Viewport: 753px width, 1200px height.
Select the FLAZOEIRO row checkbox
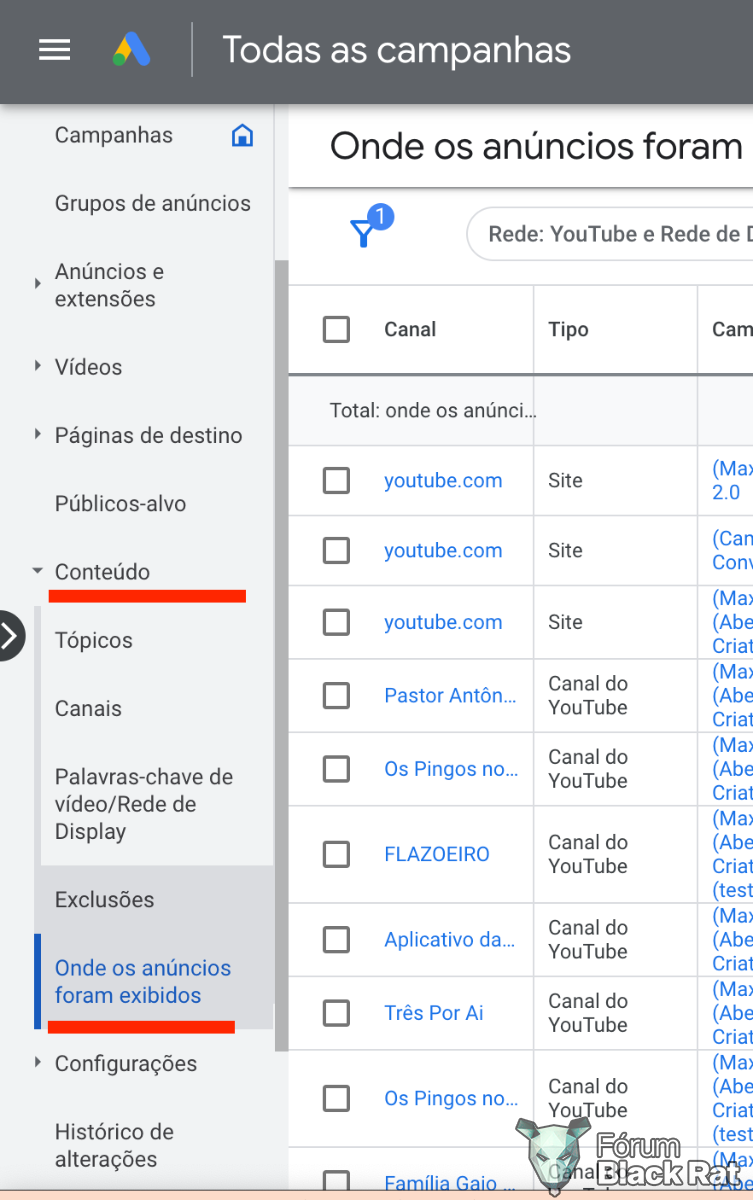(x=336, y=854)
